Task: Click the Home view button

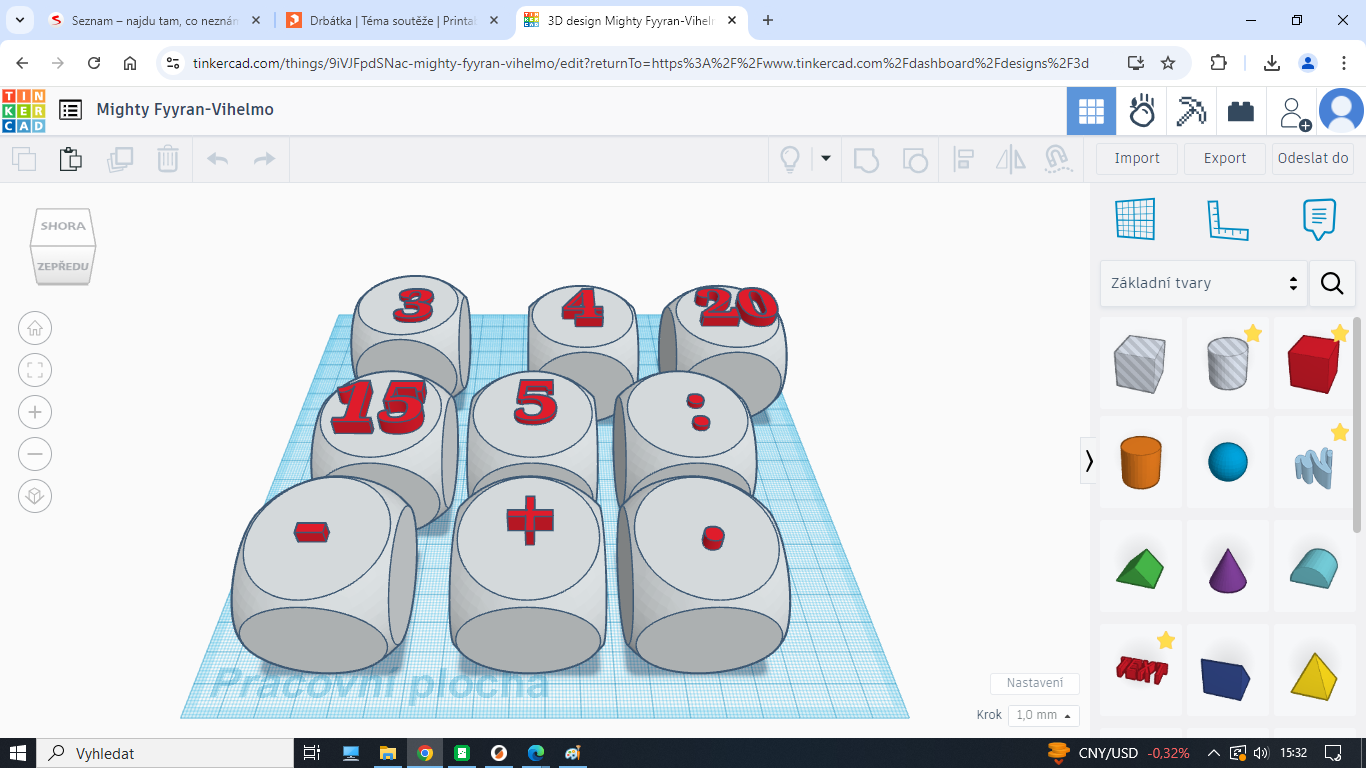Action: tap(35, 328)
